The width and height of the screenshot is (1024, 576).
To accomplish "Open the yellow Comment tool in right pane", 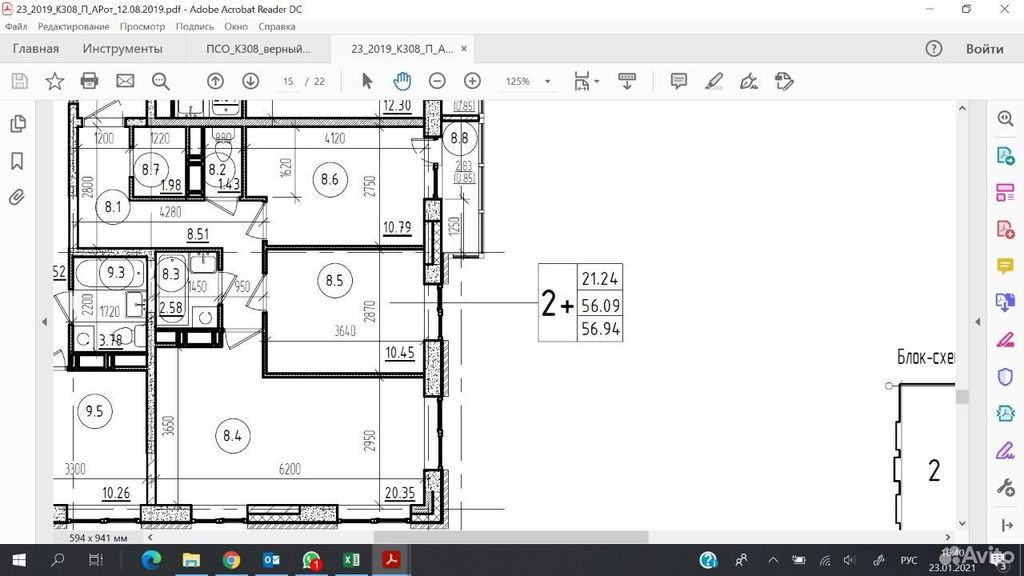I will pyautogui.click(x=1005, y=266).
